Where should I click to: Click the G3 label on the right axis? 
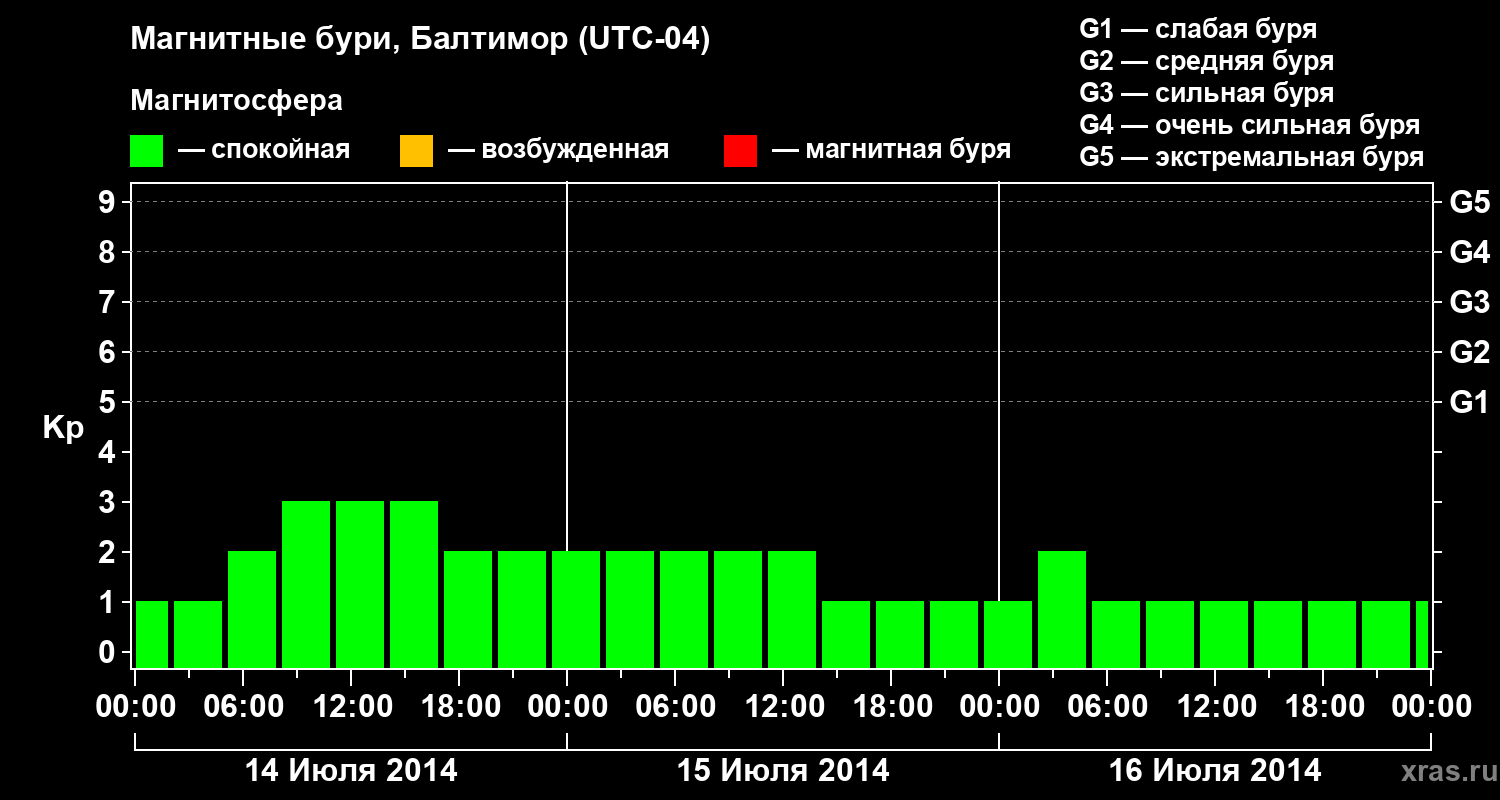[x=1469, y=302]
